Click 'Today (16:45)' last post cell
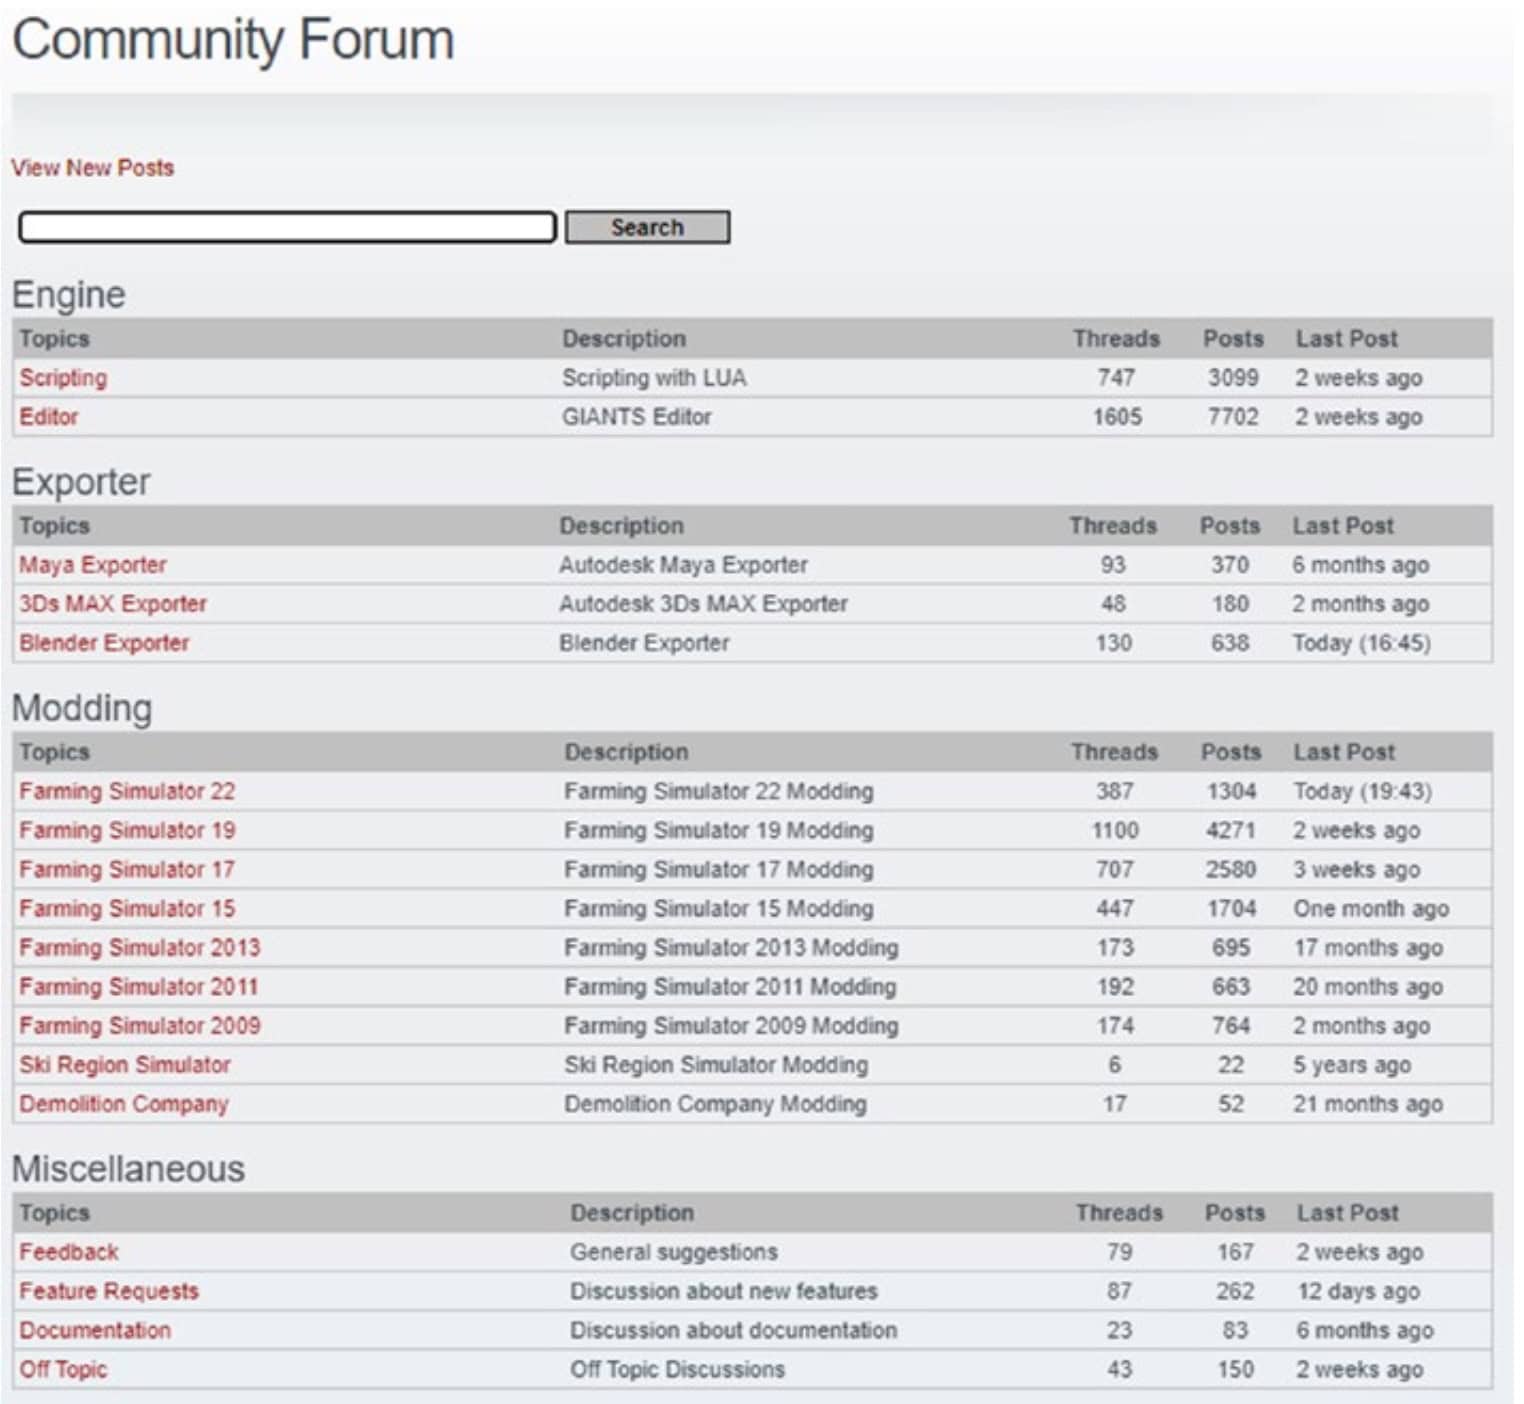This screenshot has width=1524, height=1404. pyautogui.click(x=1361, y=643)
